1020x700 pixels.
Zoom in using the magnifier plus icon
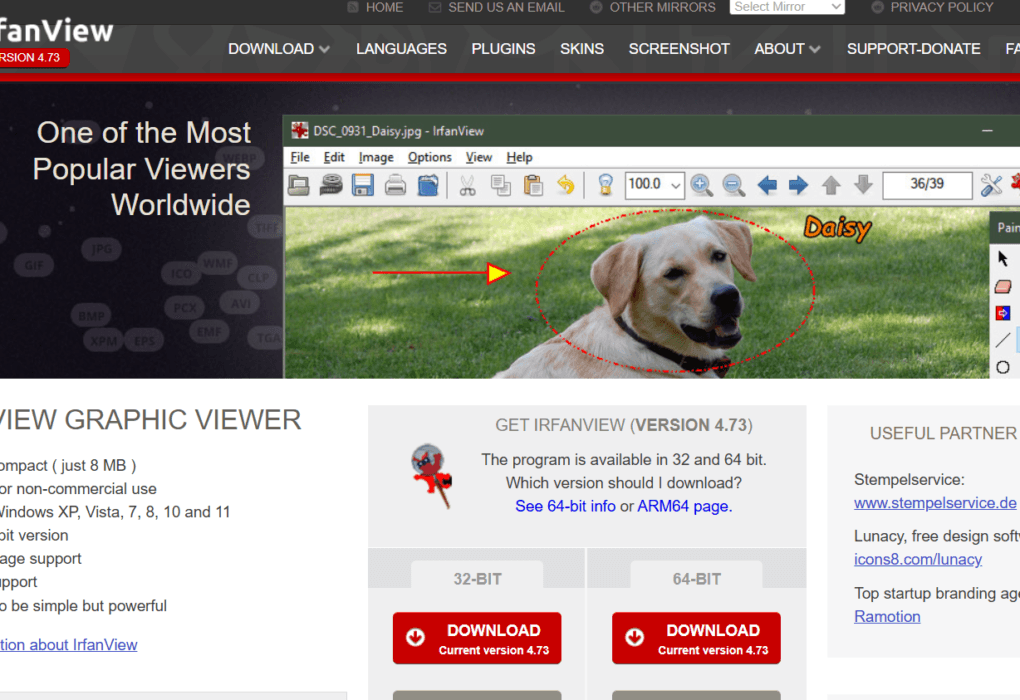click(x=701, y=185)
